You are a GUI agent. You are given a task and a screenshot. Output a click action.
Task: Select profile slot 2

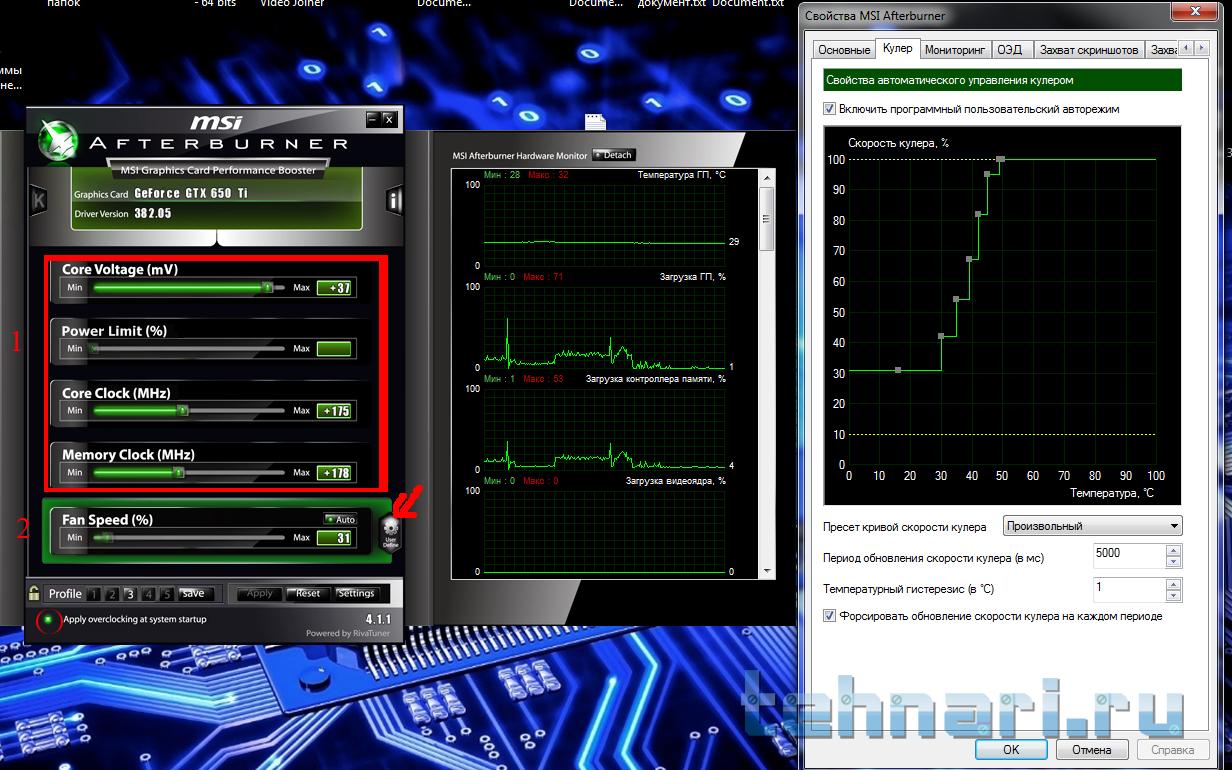pos(112,593)
